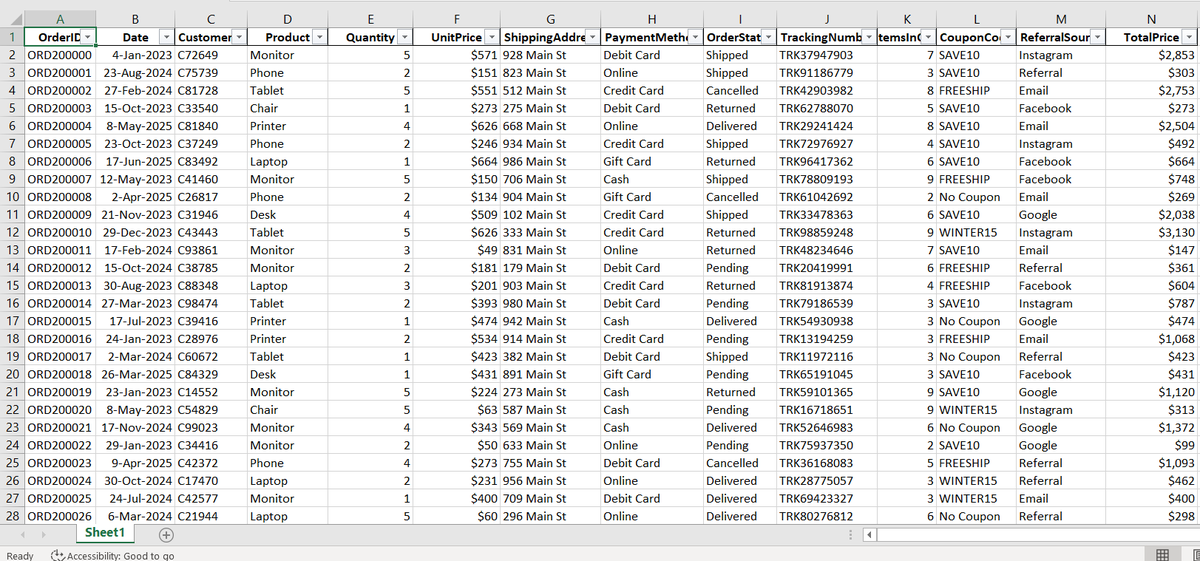Open the UnitPrice column filter dropdown
The width and height of the screenshot is (1200, 561).
pyautogui.click(x=490, y=37)
